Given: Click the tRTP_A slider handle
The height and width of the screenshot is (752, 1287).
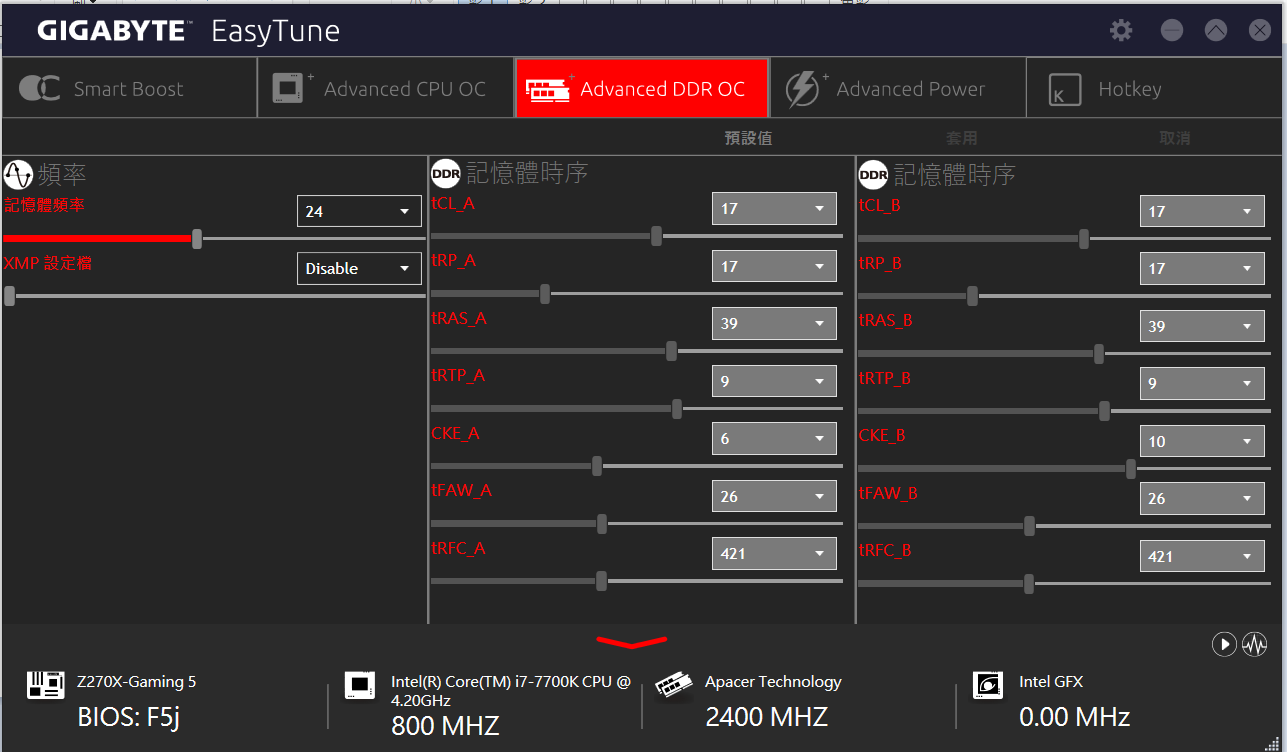Looking at the screenshot, I should 677,409.
